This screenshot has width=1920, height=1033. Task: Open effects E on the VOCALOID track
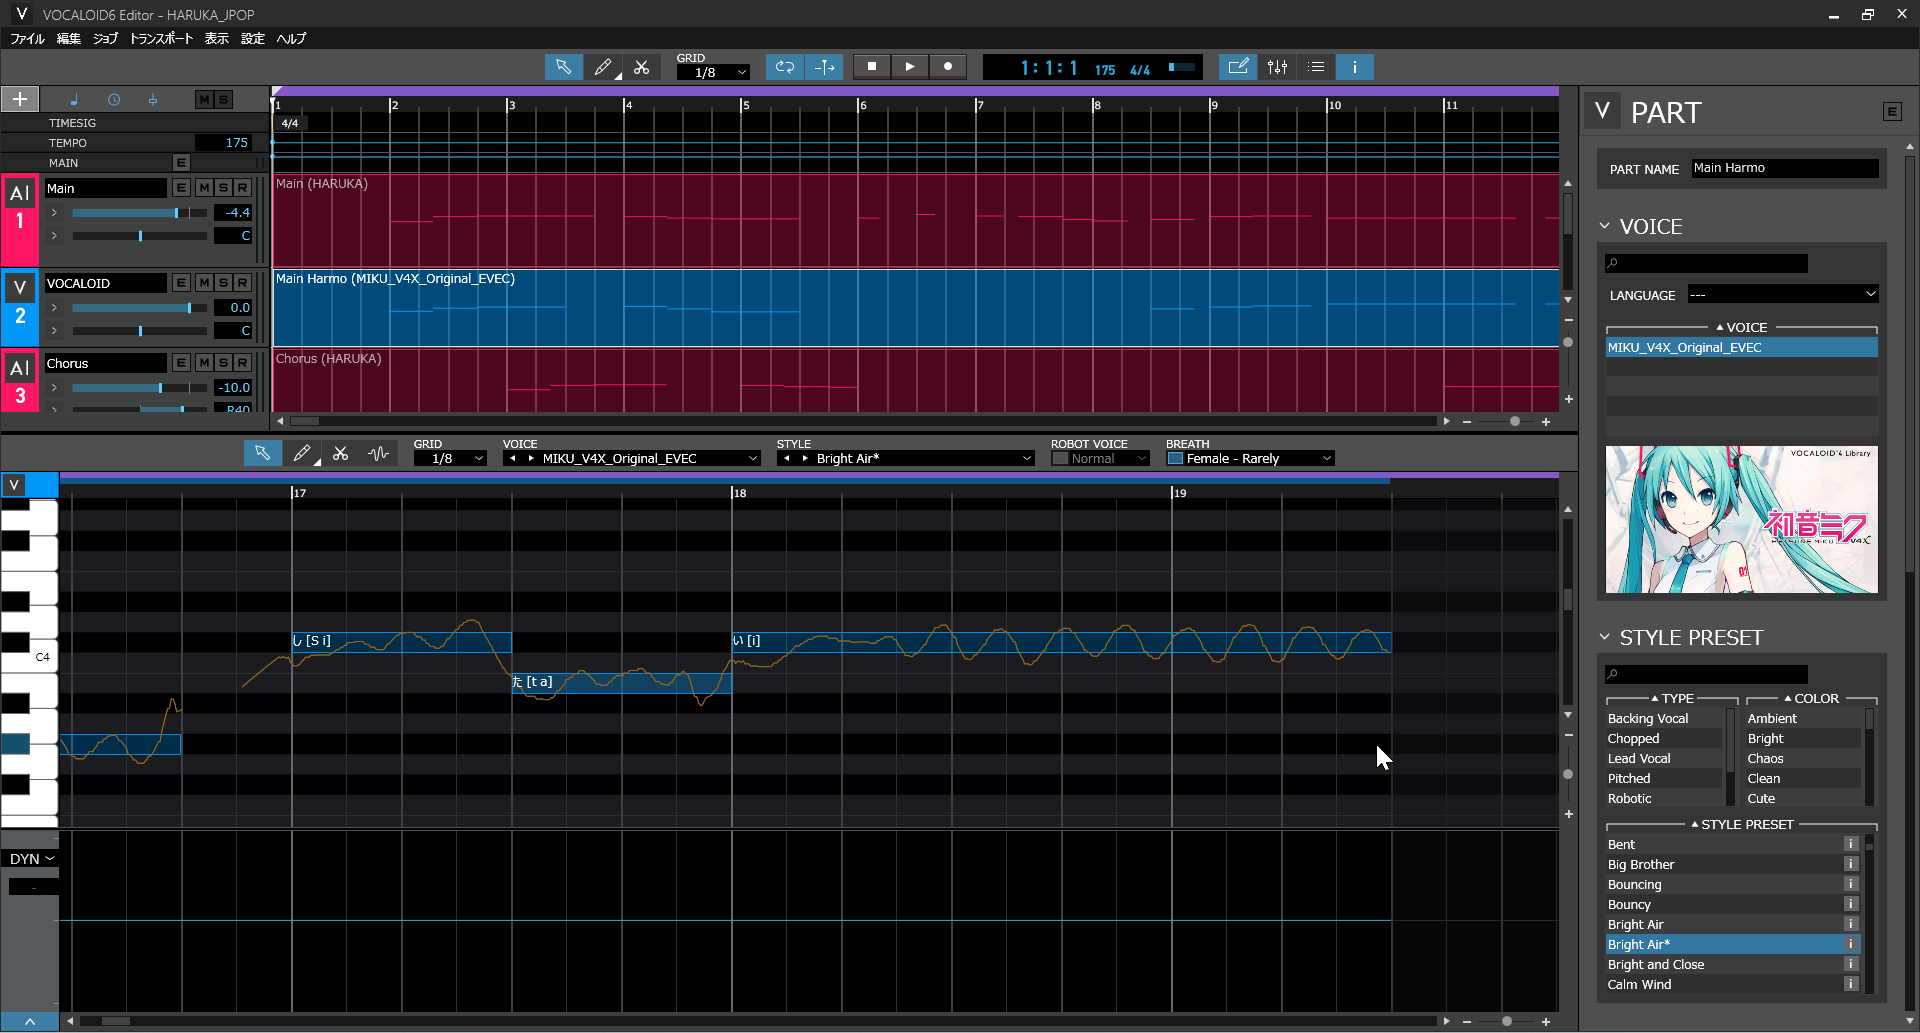tap(181, 283)
